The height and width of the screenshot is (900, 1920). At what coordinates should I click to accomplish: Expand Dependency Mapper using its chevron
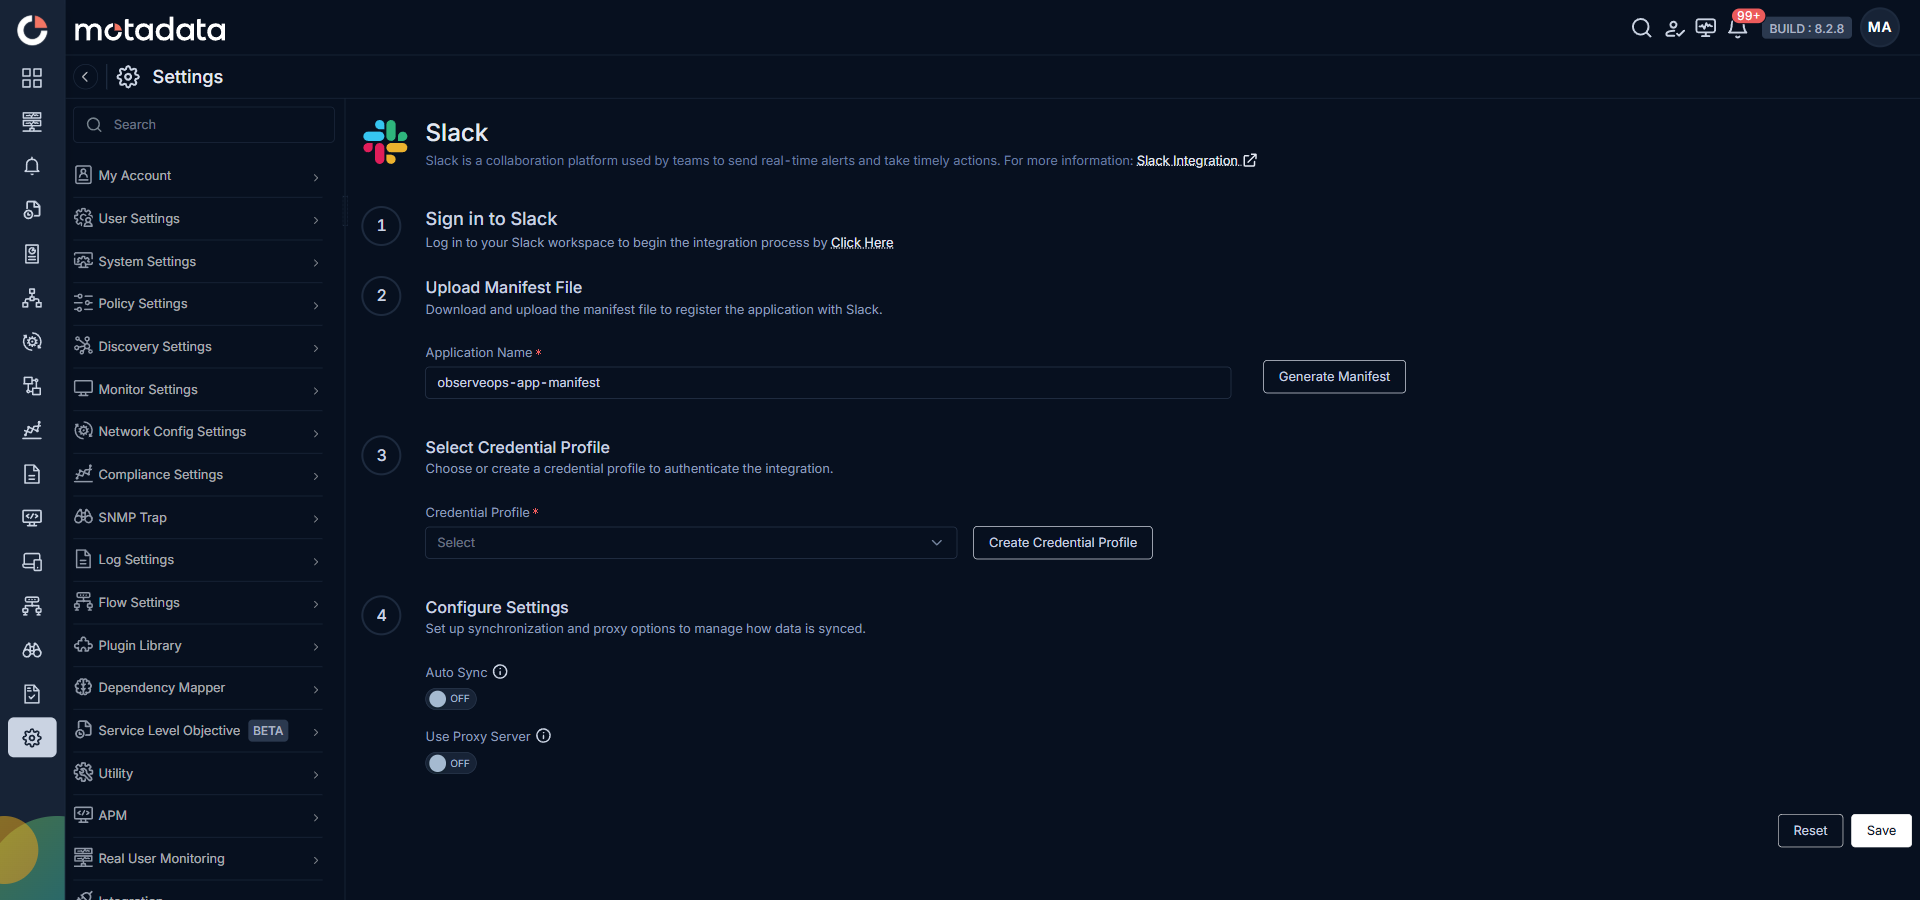(316, 689)
